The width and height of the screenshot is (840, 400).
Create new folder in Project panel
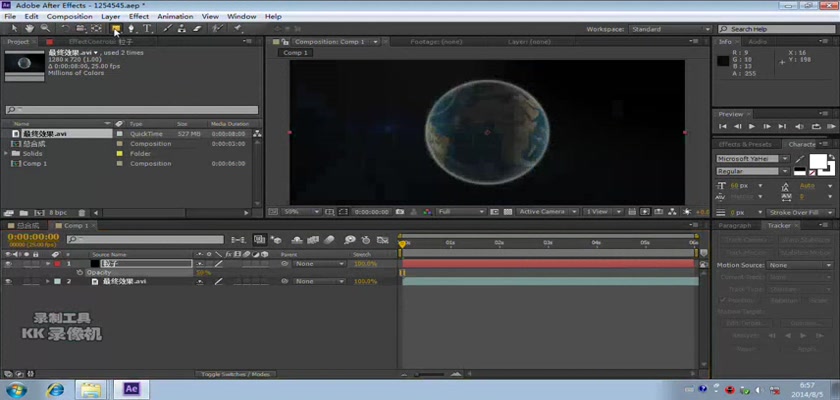coord(24,213)
